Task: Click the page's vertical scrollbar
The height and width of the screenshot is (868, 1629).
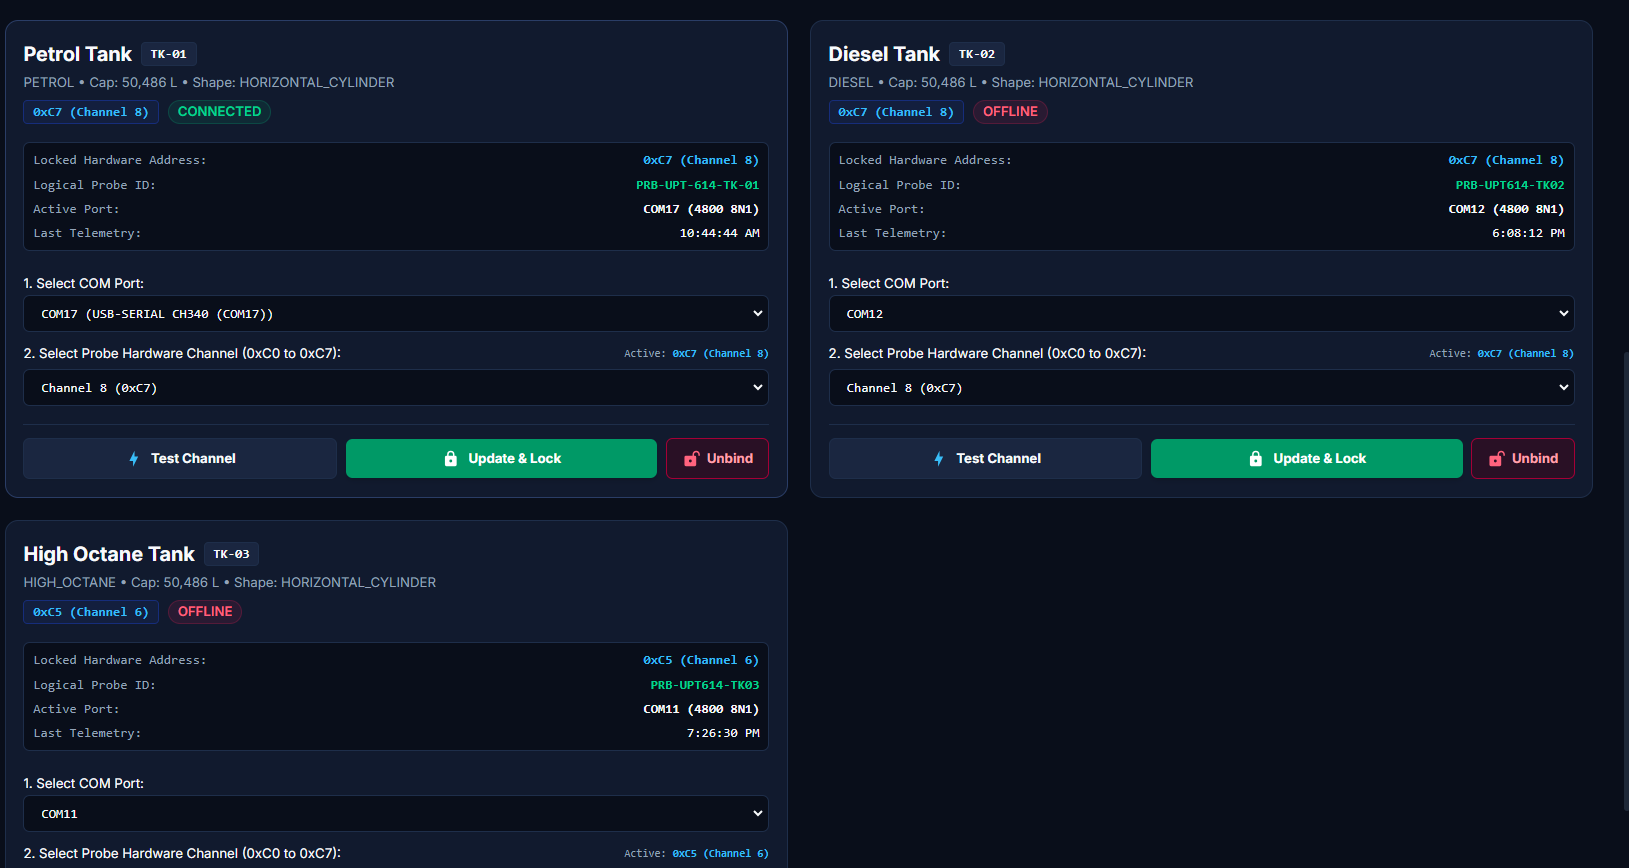Action: pyautogui.click(x=1625, y=580)
